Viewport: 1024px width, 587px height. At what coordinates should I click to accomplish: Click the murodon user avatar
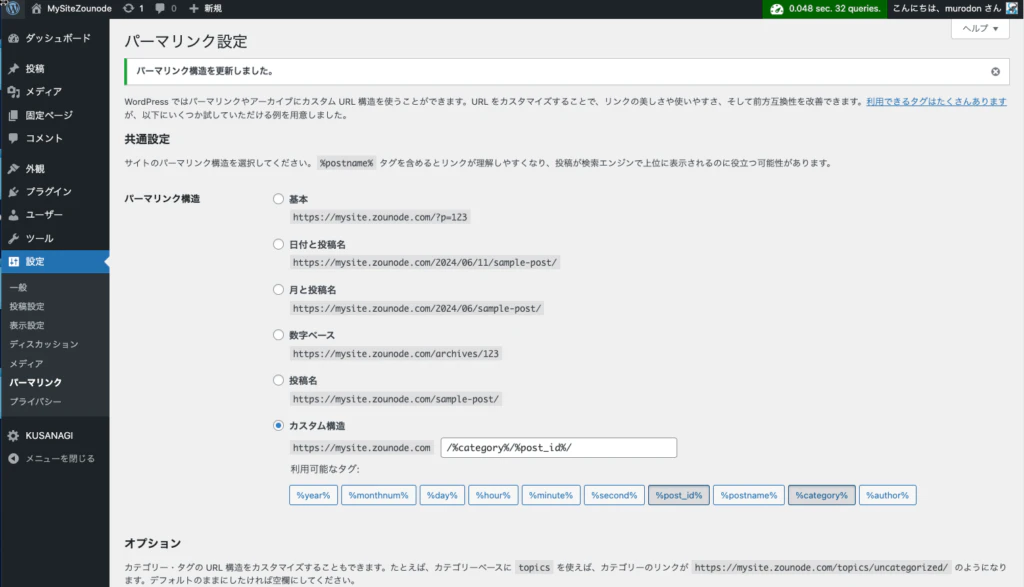(x=1012, y=8)
